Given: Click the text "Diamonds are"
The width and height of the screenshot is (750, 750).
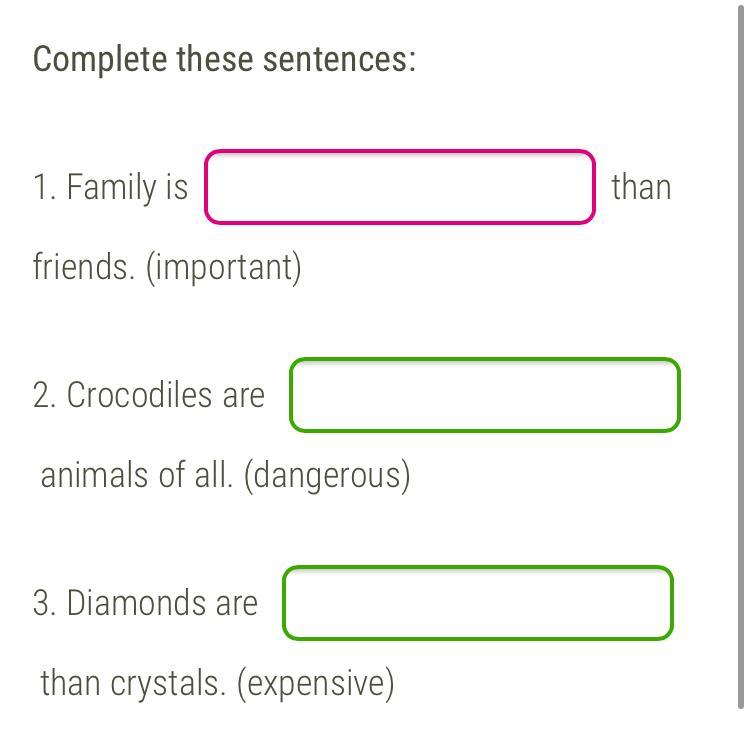Looking at the screenshot, I should click(x=162, y=603).
